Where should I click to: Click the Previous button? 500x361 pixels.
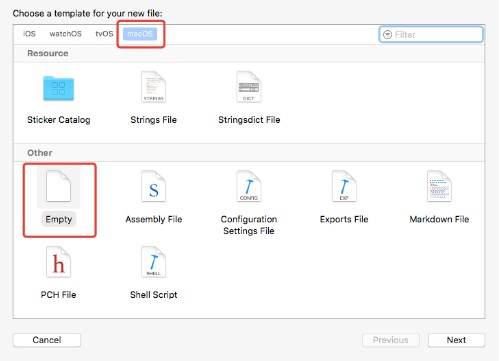390,340
